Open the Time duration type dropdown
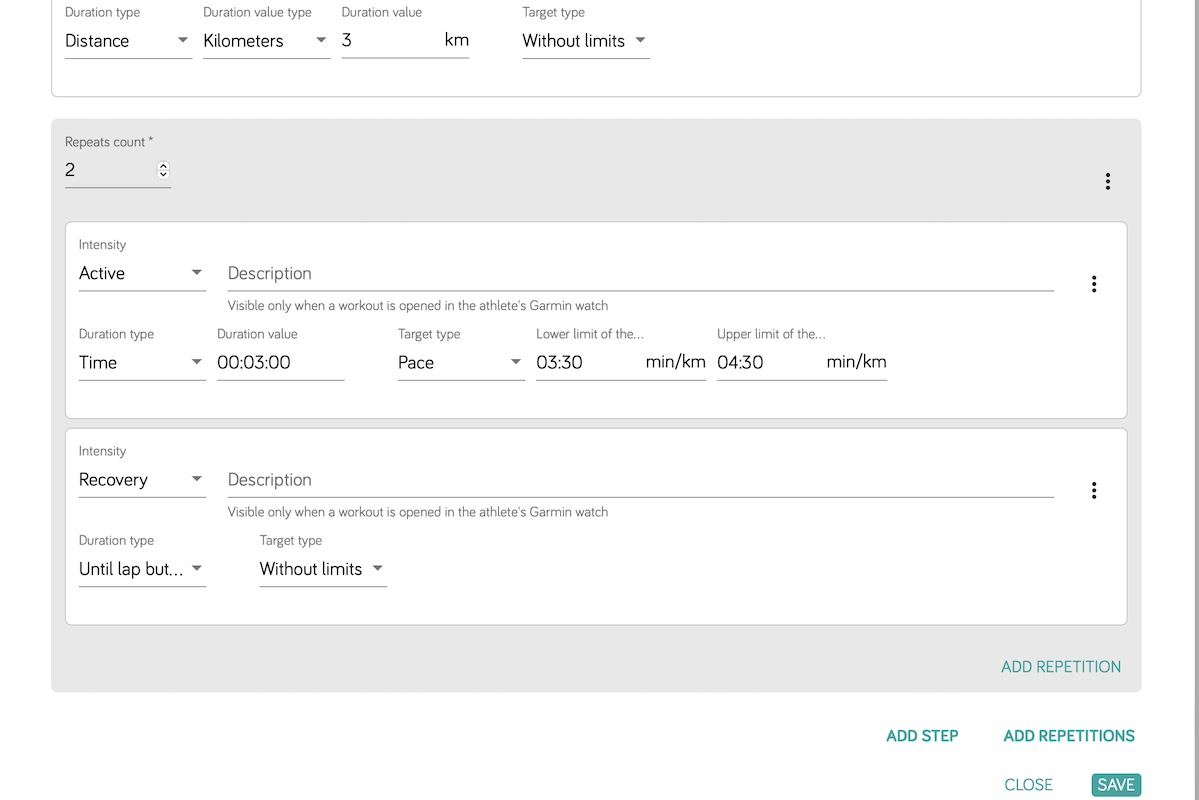The width and height of the screenshot is (1199, 800). pyautogui.click(x=142, y=363)
